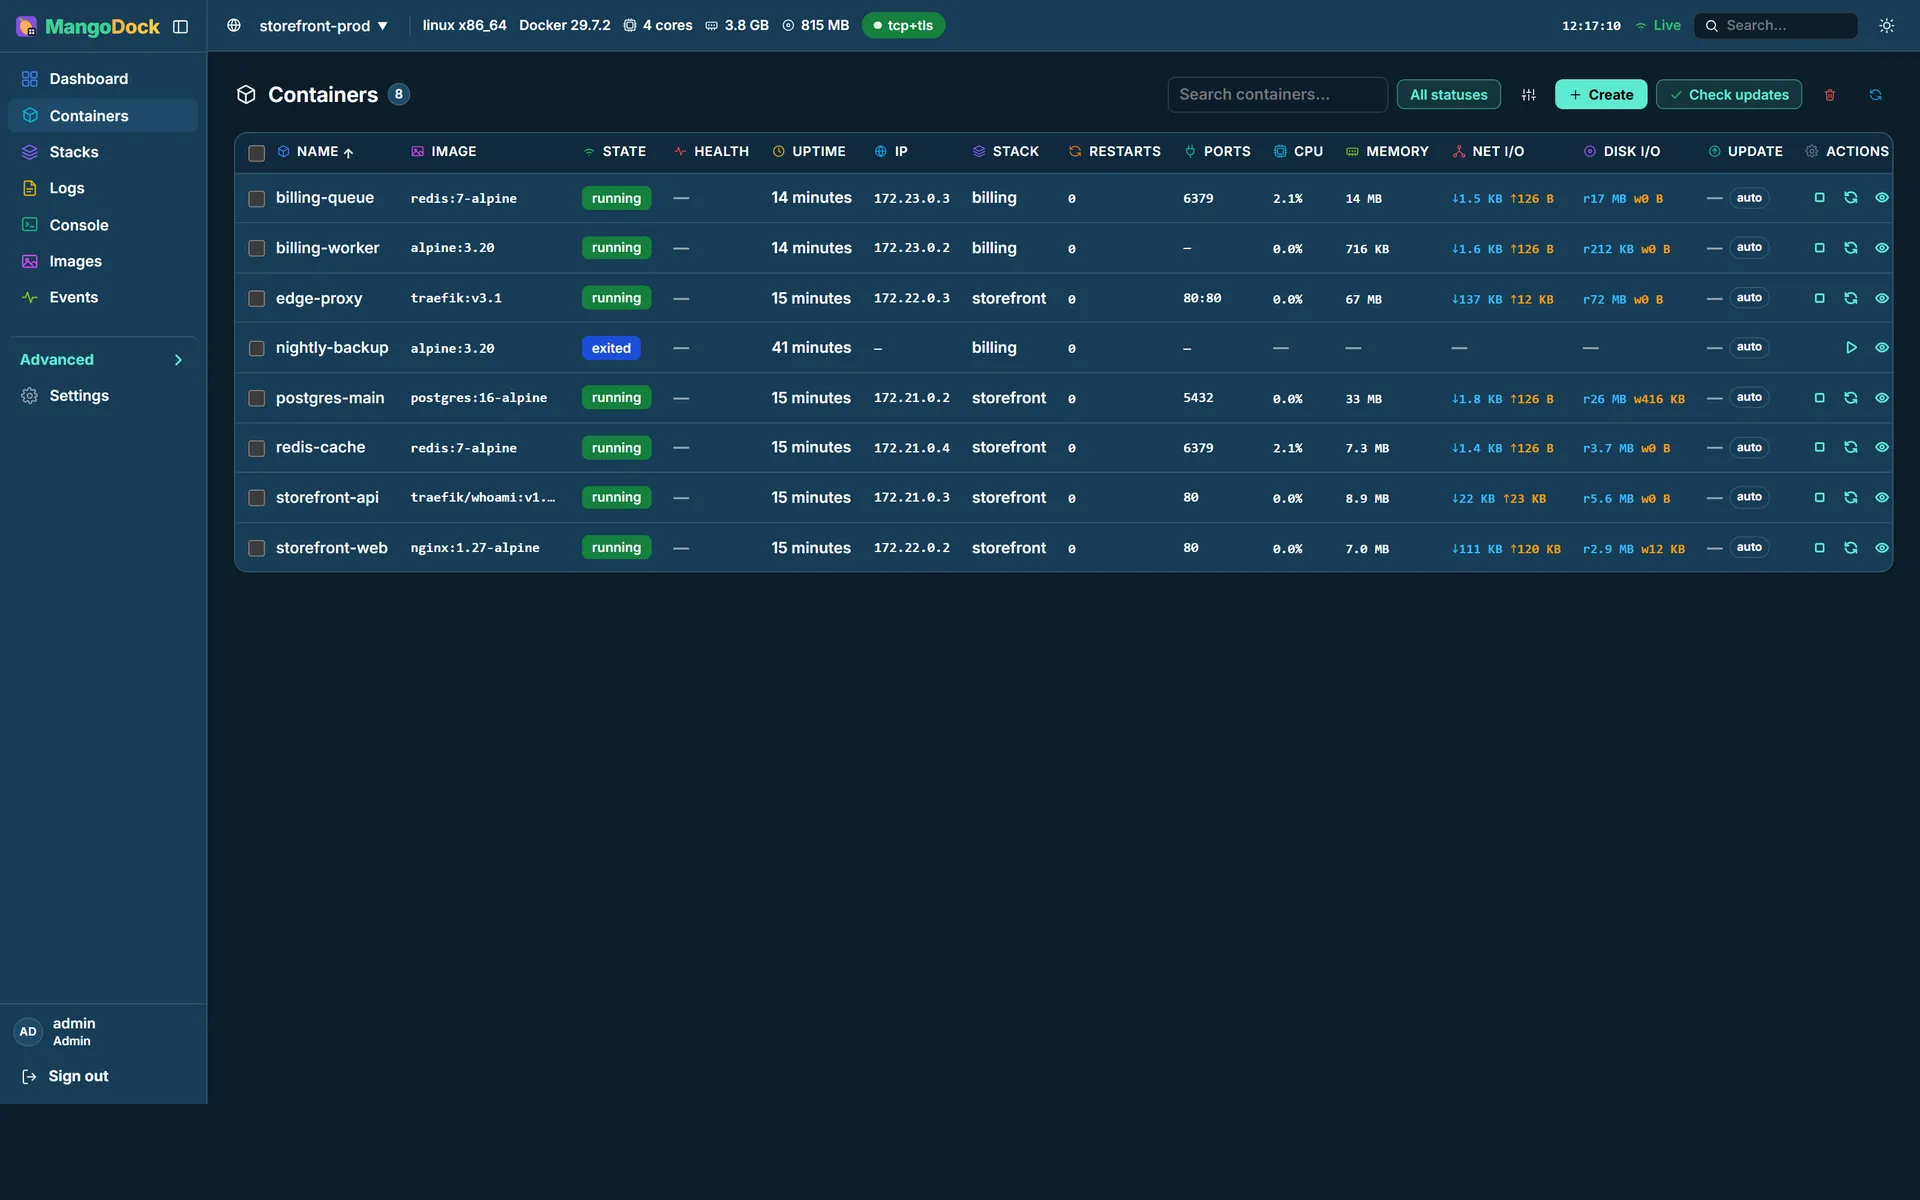Expand the Advanced sidebar section
This screenshot has height=1200, width=1920.
[102, 360]
